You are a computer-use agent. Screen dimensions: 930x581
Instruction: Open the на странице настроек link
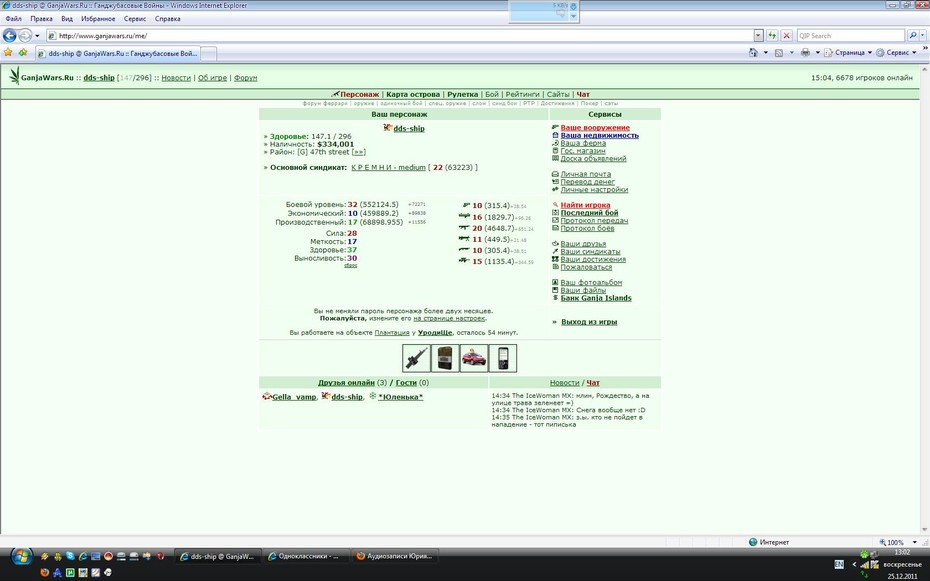(x=449, y=318)
